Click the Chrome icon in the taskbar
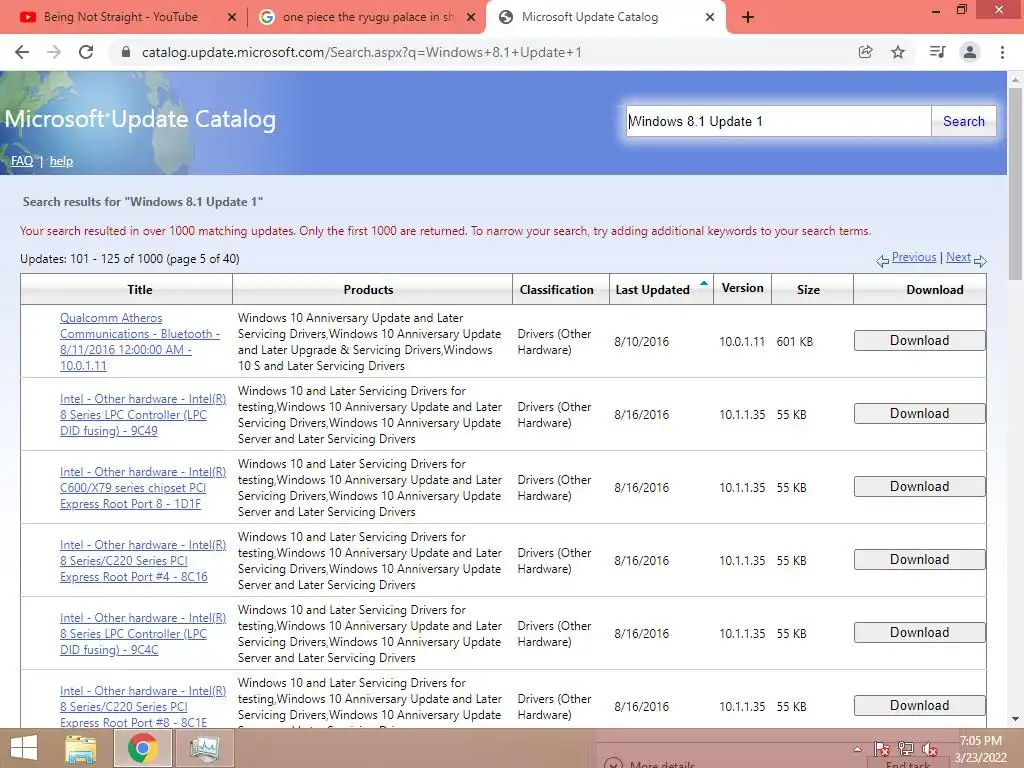 [x=142, y=748]
